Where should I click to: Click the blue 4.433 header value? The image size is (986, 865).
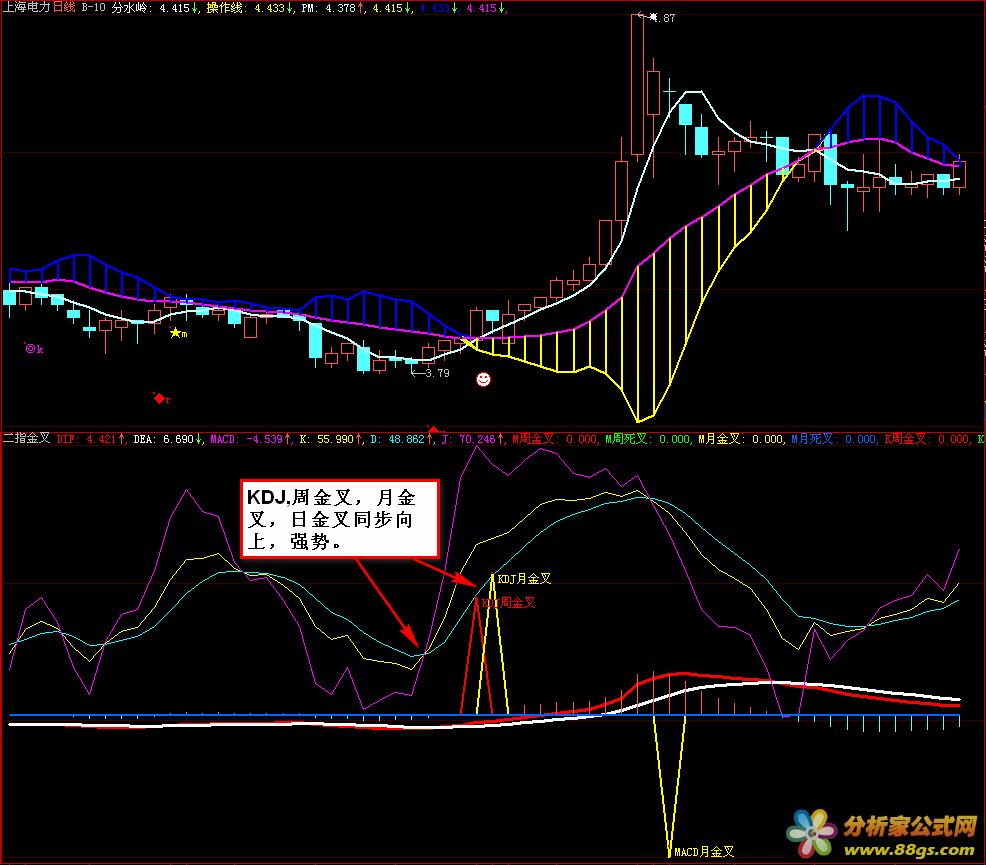(x=438, y=8)
